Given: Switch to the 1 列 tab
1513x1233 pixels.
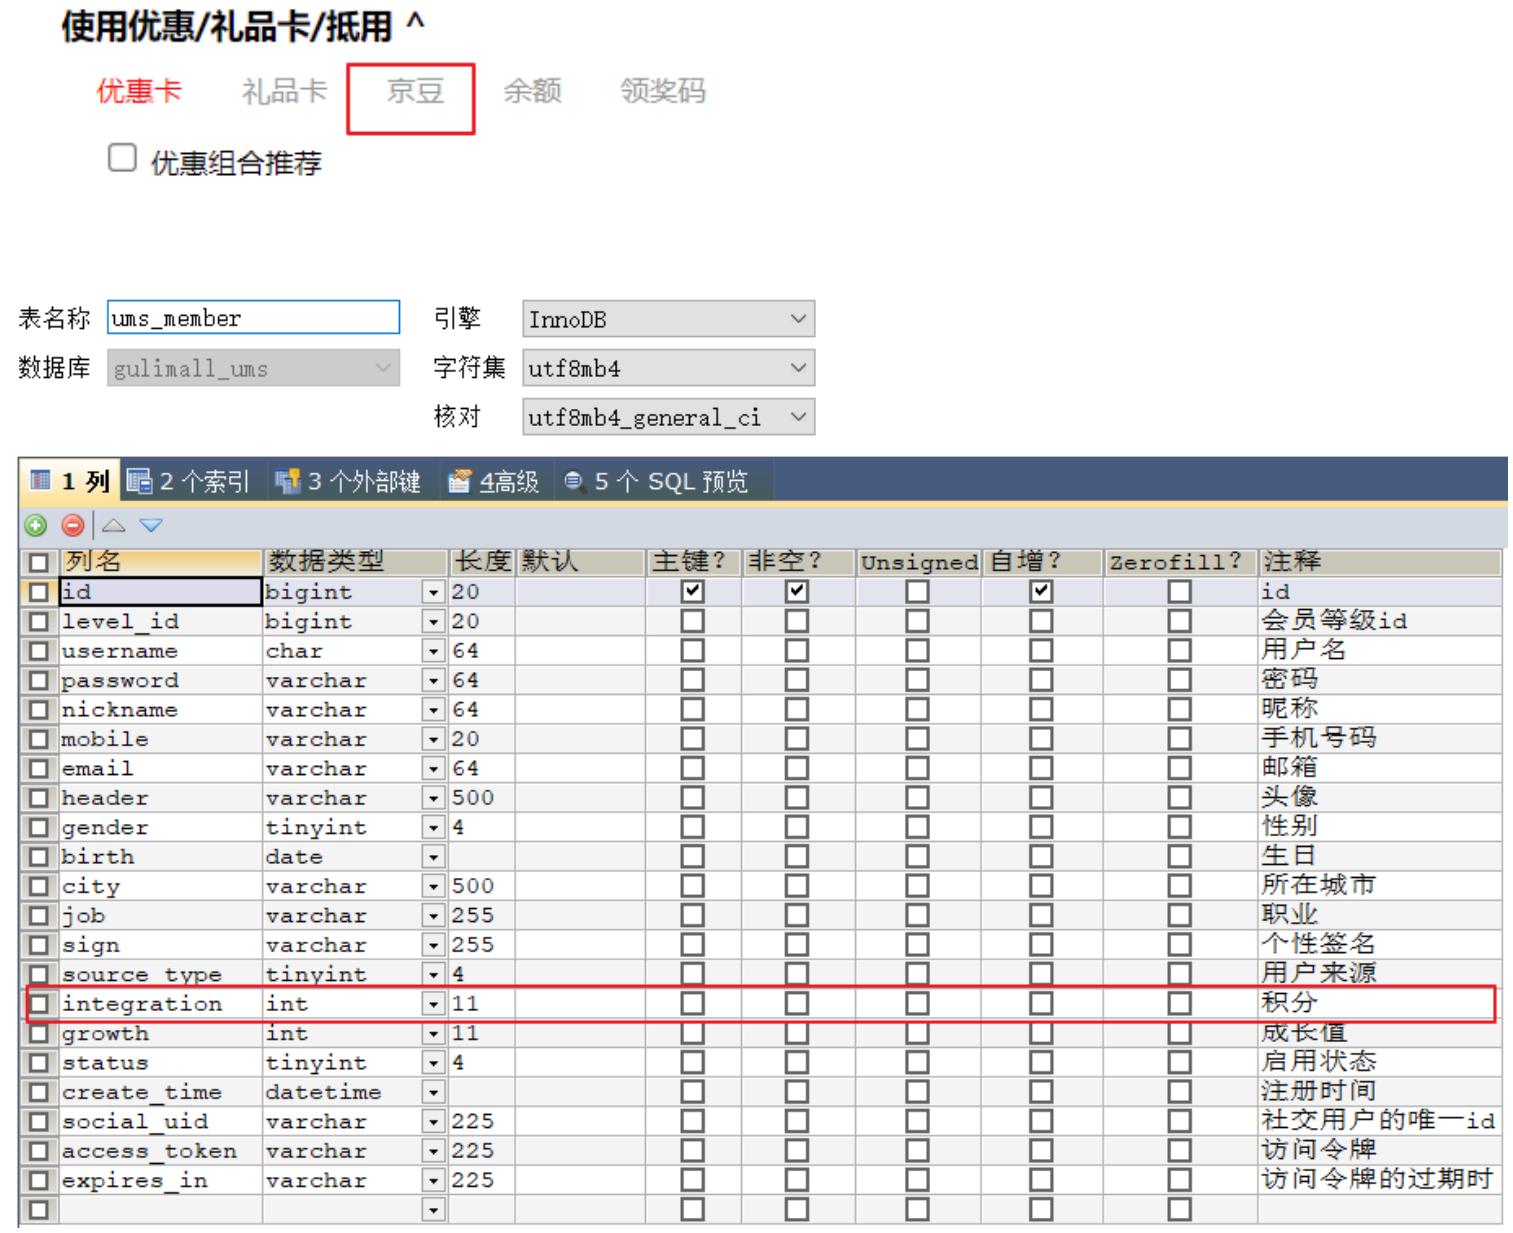Looking at the screenshot, I should (x=70, y=481).
